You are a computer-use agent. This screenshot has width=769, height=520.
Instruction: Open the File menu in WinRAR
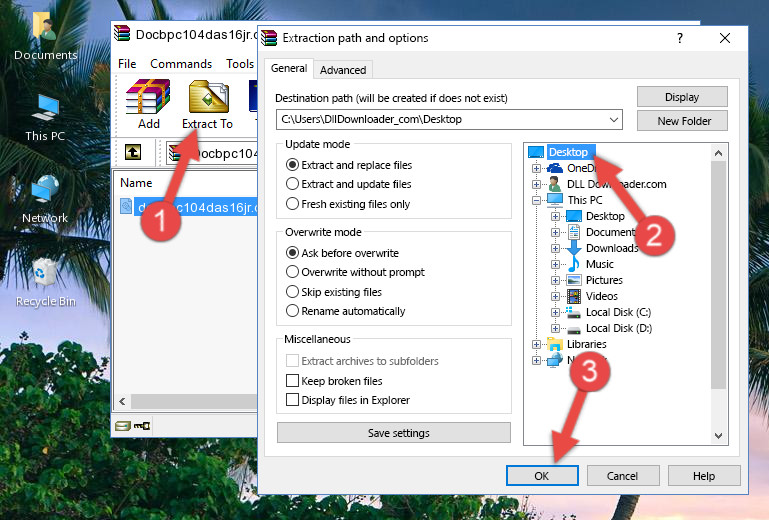[x=127, y=64]
